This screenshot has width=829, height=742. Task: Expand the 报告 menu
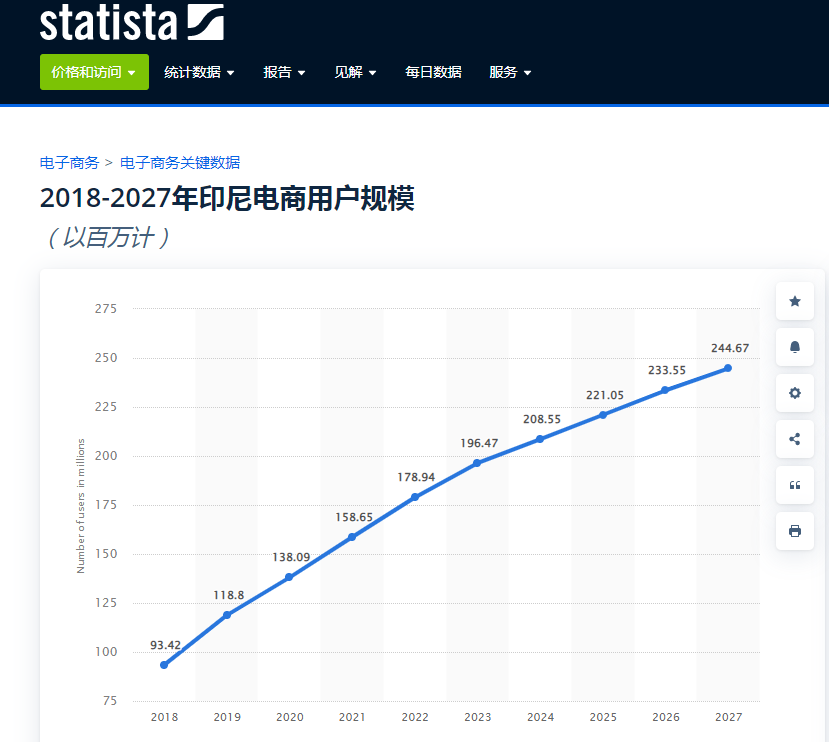coord(284,72)
